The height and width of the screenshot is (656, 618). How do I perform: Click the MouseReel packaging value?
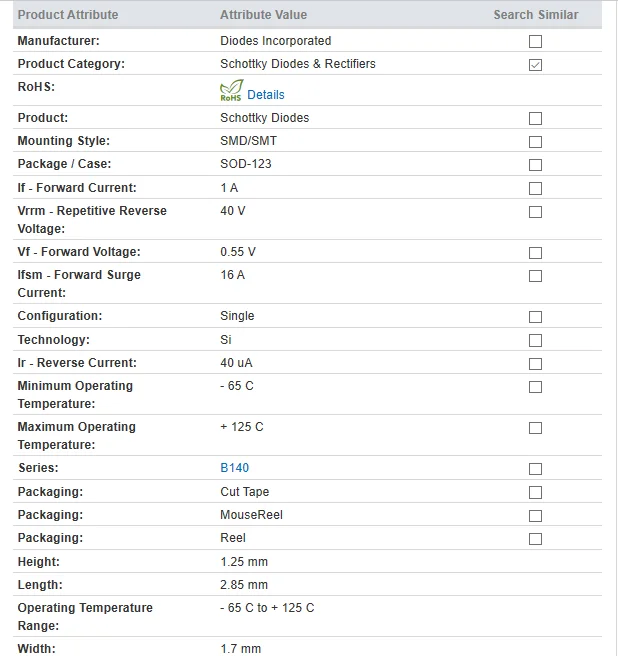[251, 515]
